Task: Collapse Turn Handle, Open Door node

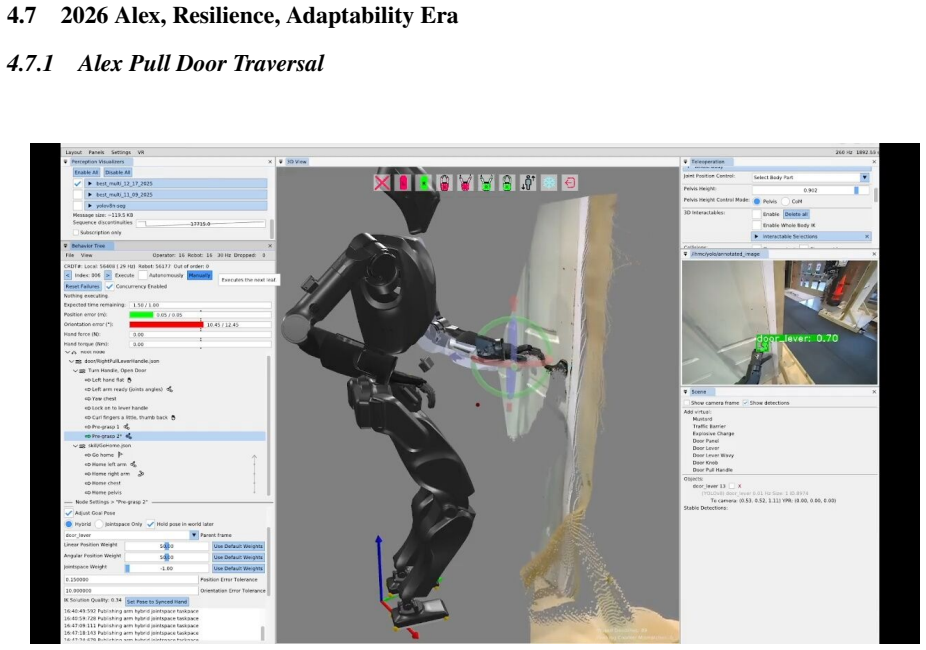Action: pyautogui.click(x=76, y=370)
